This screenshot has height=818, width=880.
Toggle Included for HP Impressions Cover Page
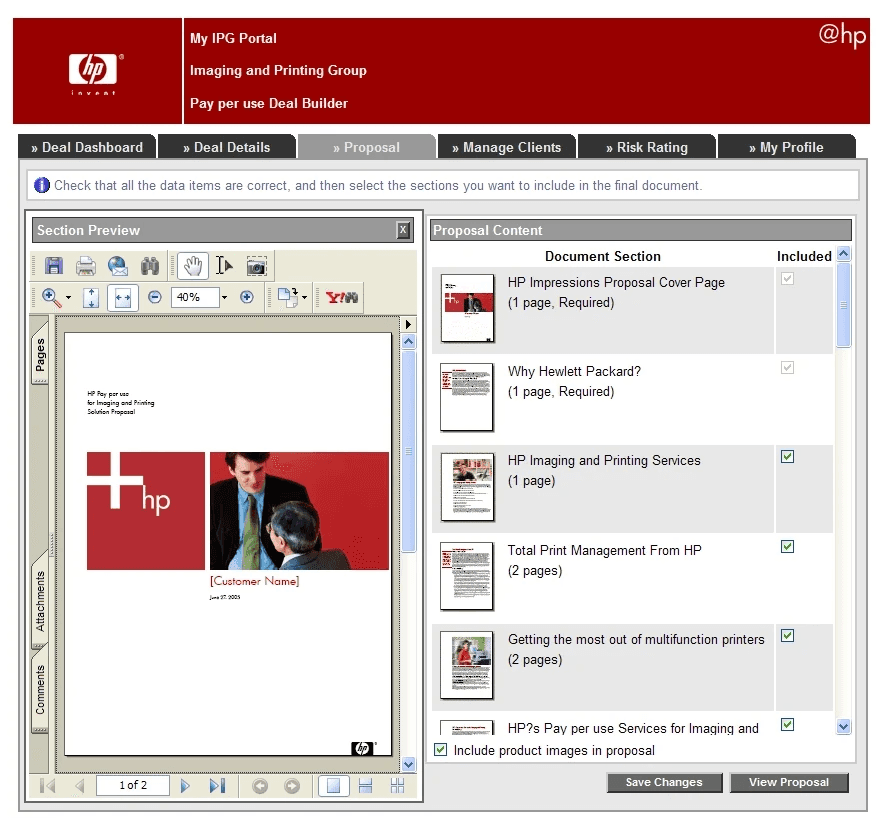click(x=787, y=278)
